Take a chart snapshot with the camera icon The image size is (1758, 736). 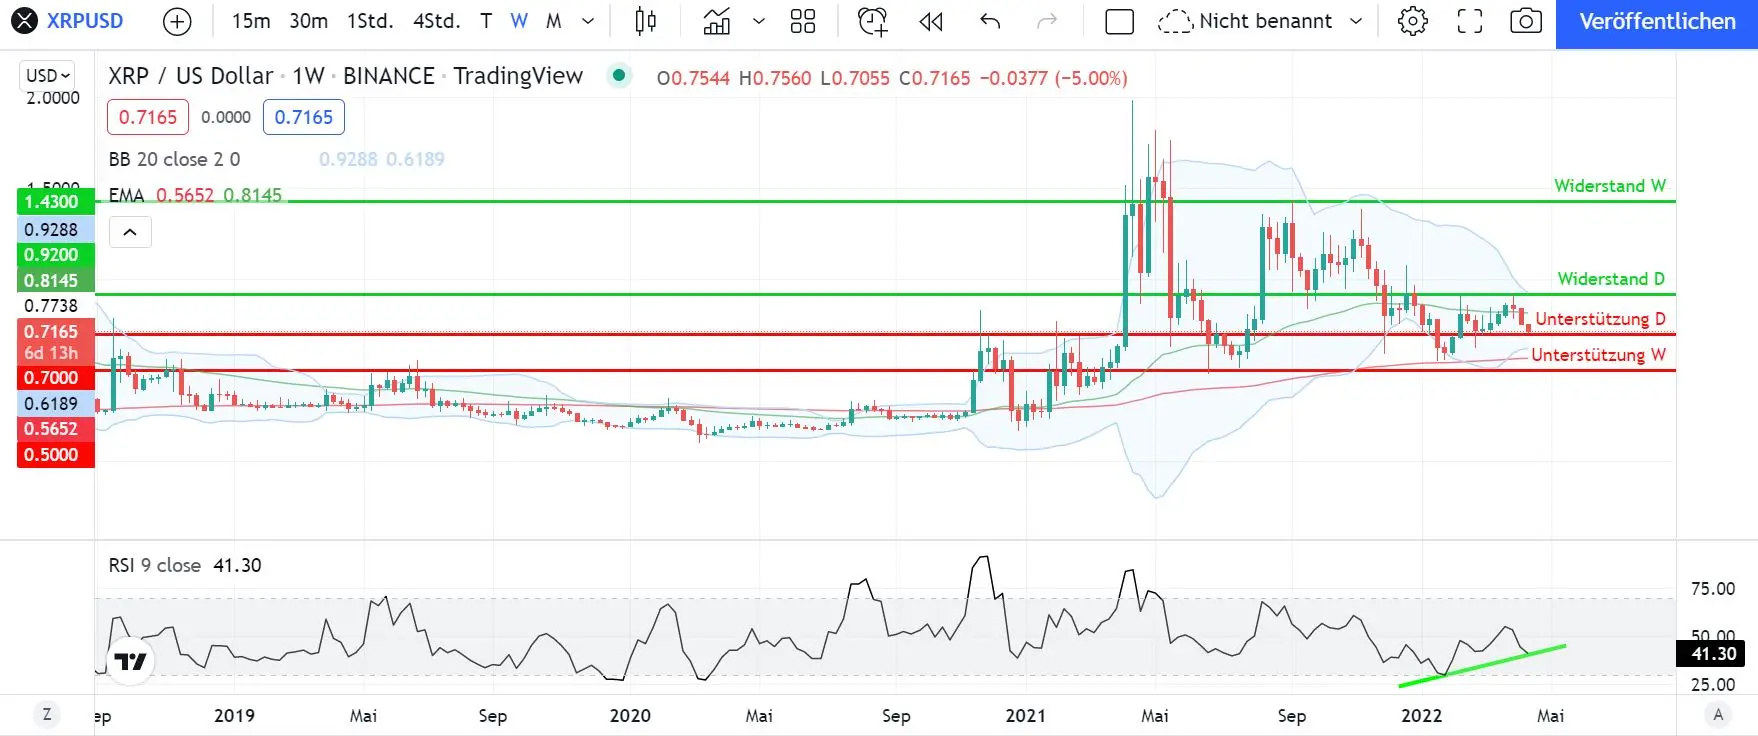coord(1526,21)
